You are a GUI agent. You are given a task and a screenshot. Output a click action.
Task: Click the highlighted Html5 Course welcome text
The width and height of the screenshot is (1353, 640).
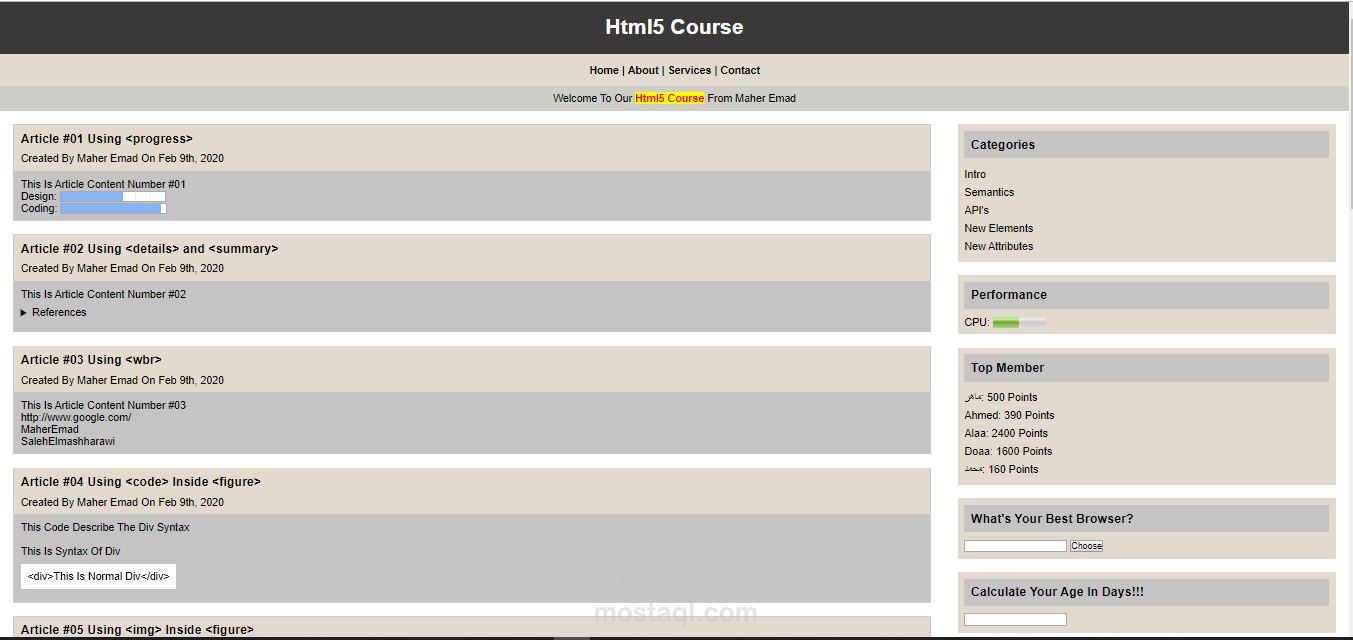669,98
